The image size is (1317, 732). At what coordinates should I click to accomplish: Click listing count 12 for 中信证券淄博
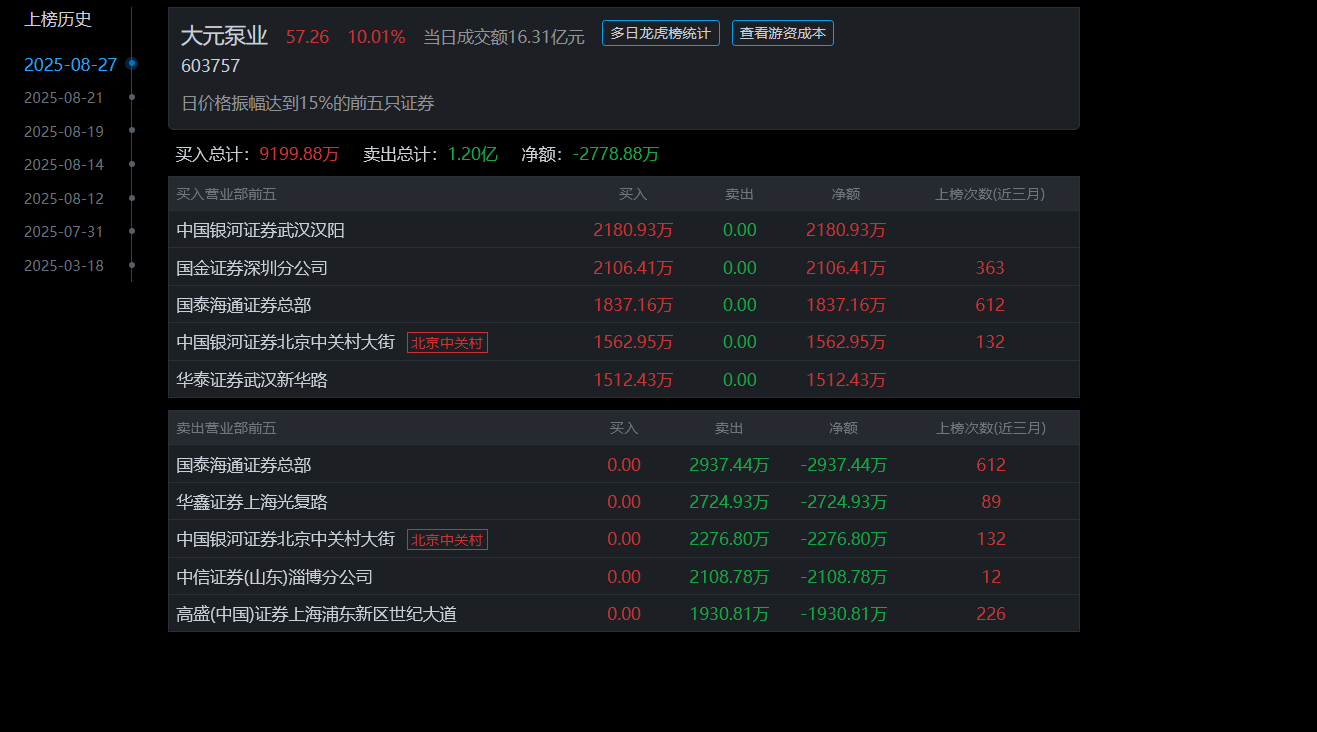991,577
